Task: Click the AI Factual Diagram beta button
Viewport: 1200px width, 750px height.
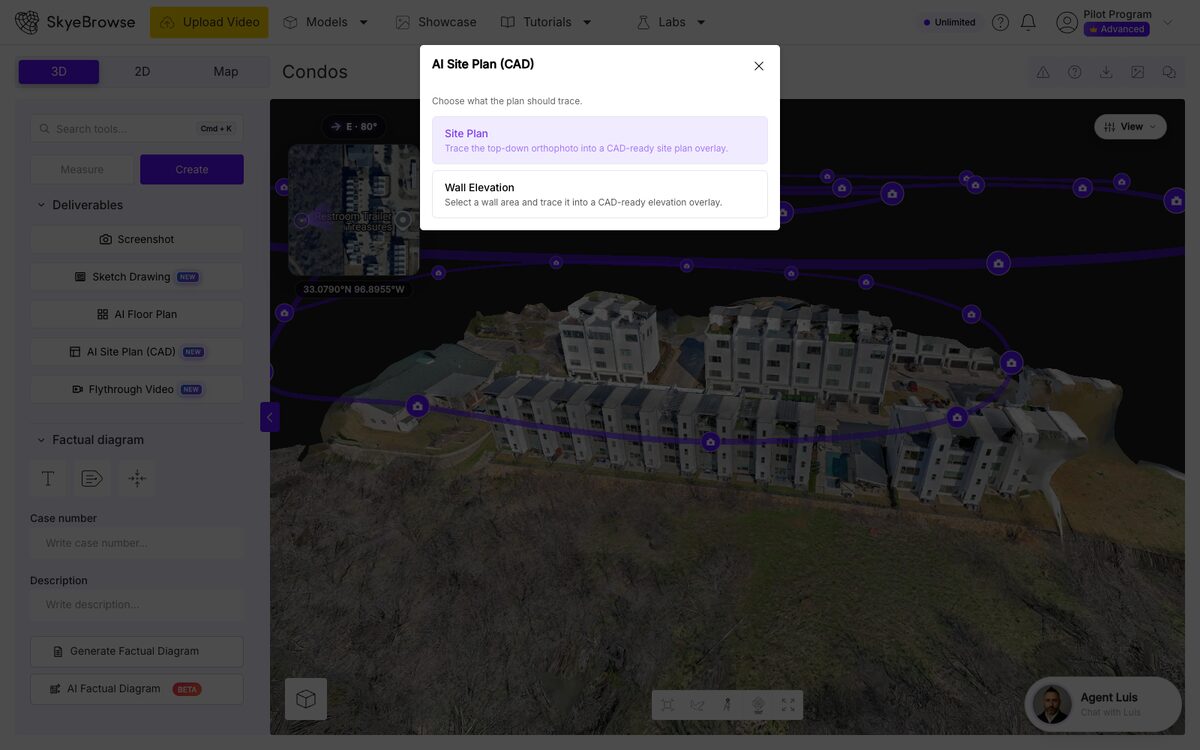Action: (137, 689)
